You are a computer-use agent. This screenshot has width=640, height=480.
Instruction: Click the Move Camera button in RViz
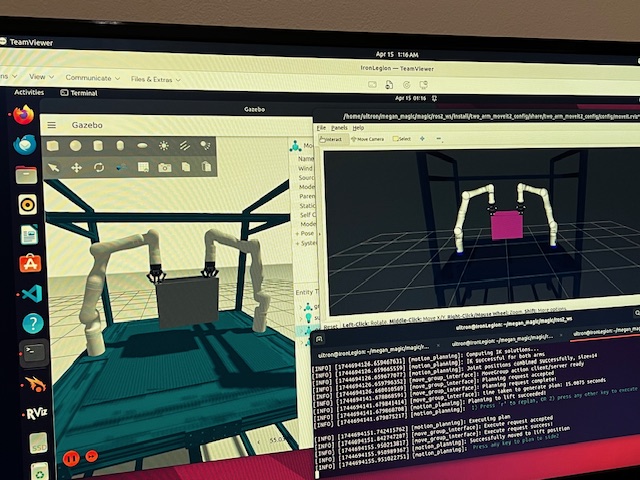click(x=368, y=139)
